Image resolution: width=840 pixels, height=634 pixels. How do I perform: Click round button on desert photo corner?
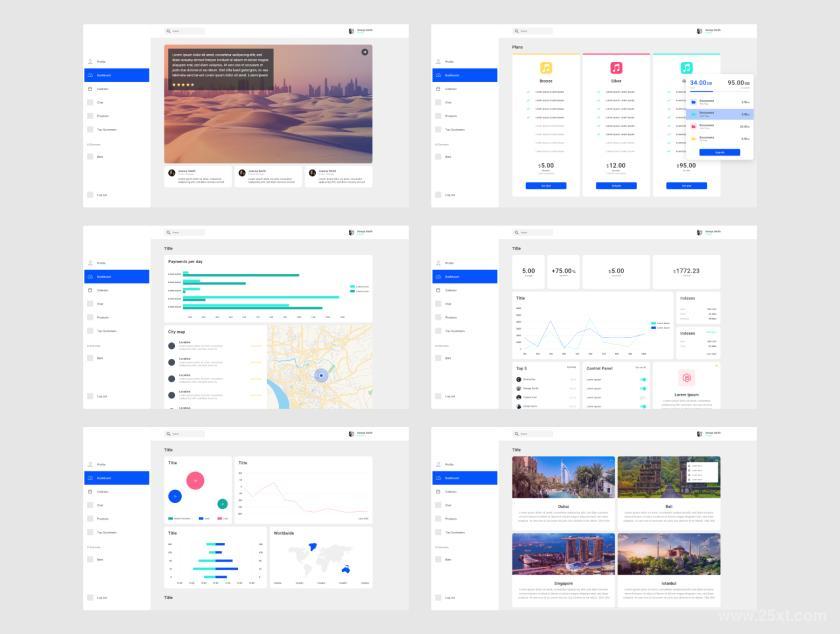(365, 52)
